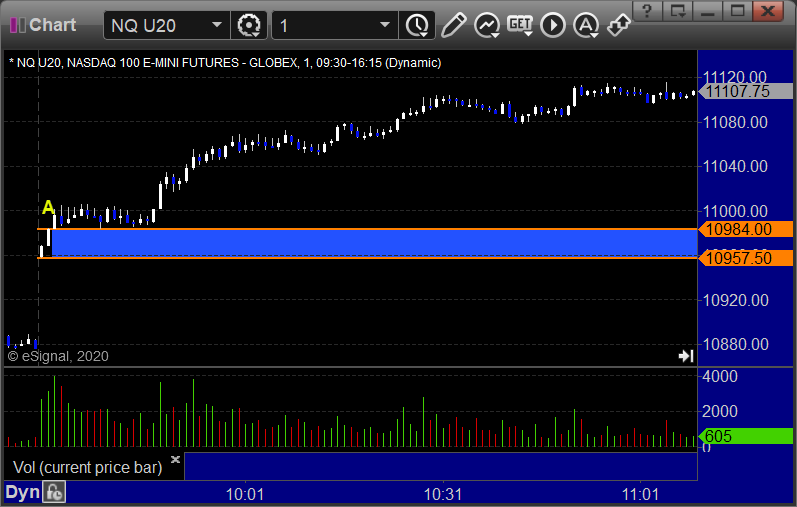Click the yellow A marker
This screenshot has height=507, width=797.
pos(48,207)
